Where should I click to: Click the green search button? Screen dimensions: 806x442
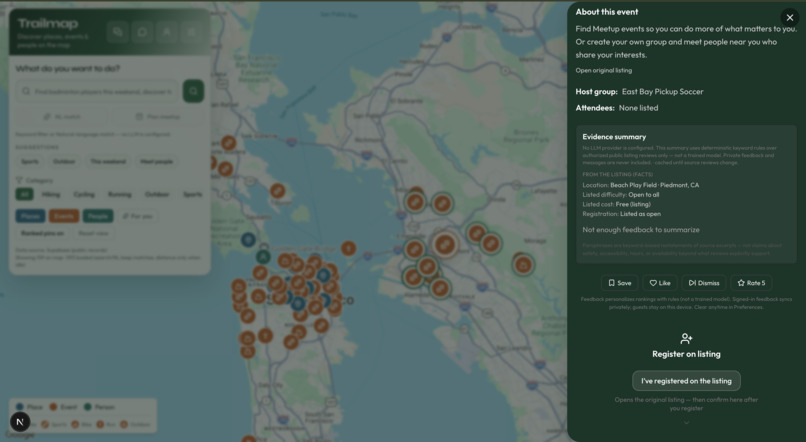coord(193,91)
